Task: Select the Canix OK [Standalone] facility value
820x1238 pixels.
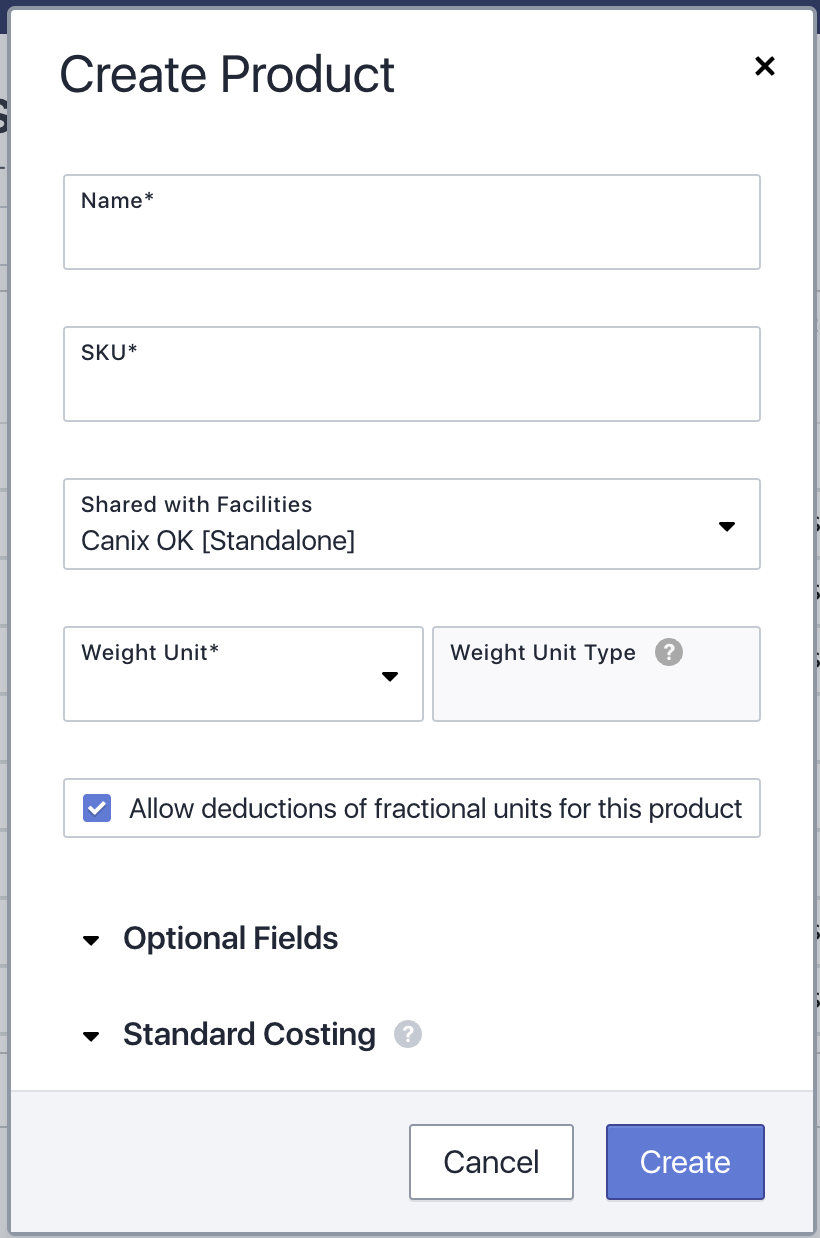Action: (218, 541)
